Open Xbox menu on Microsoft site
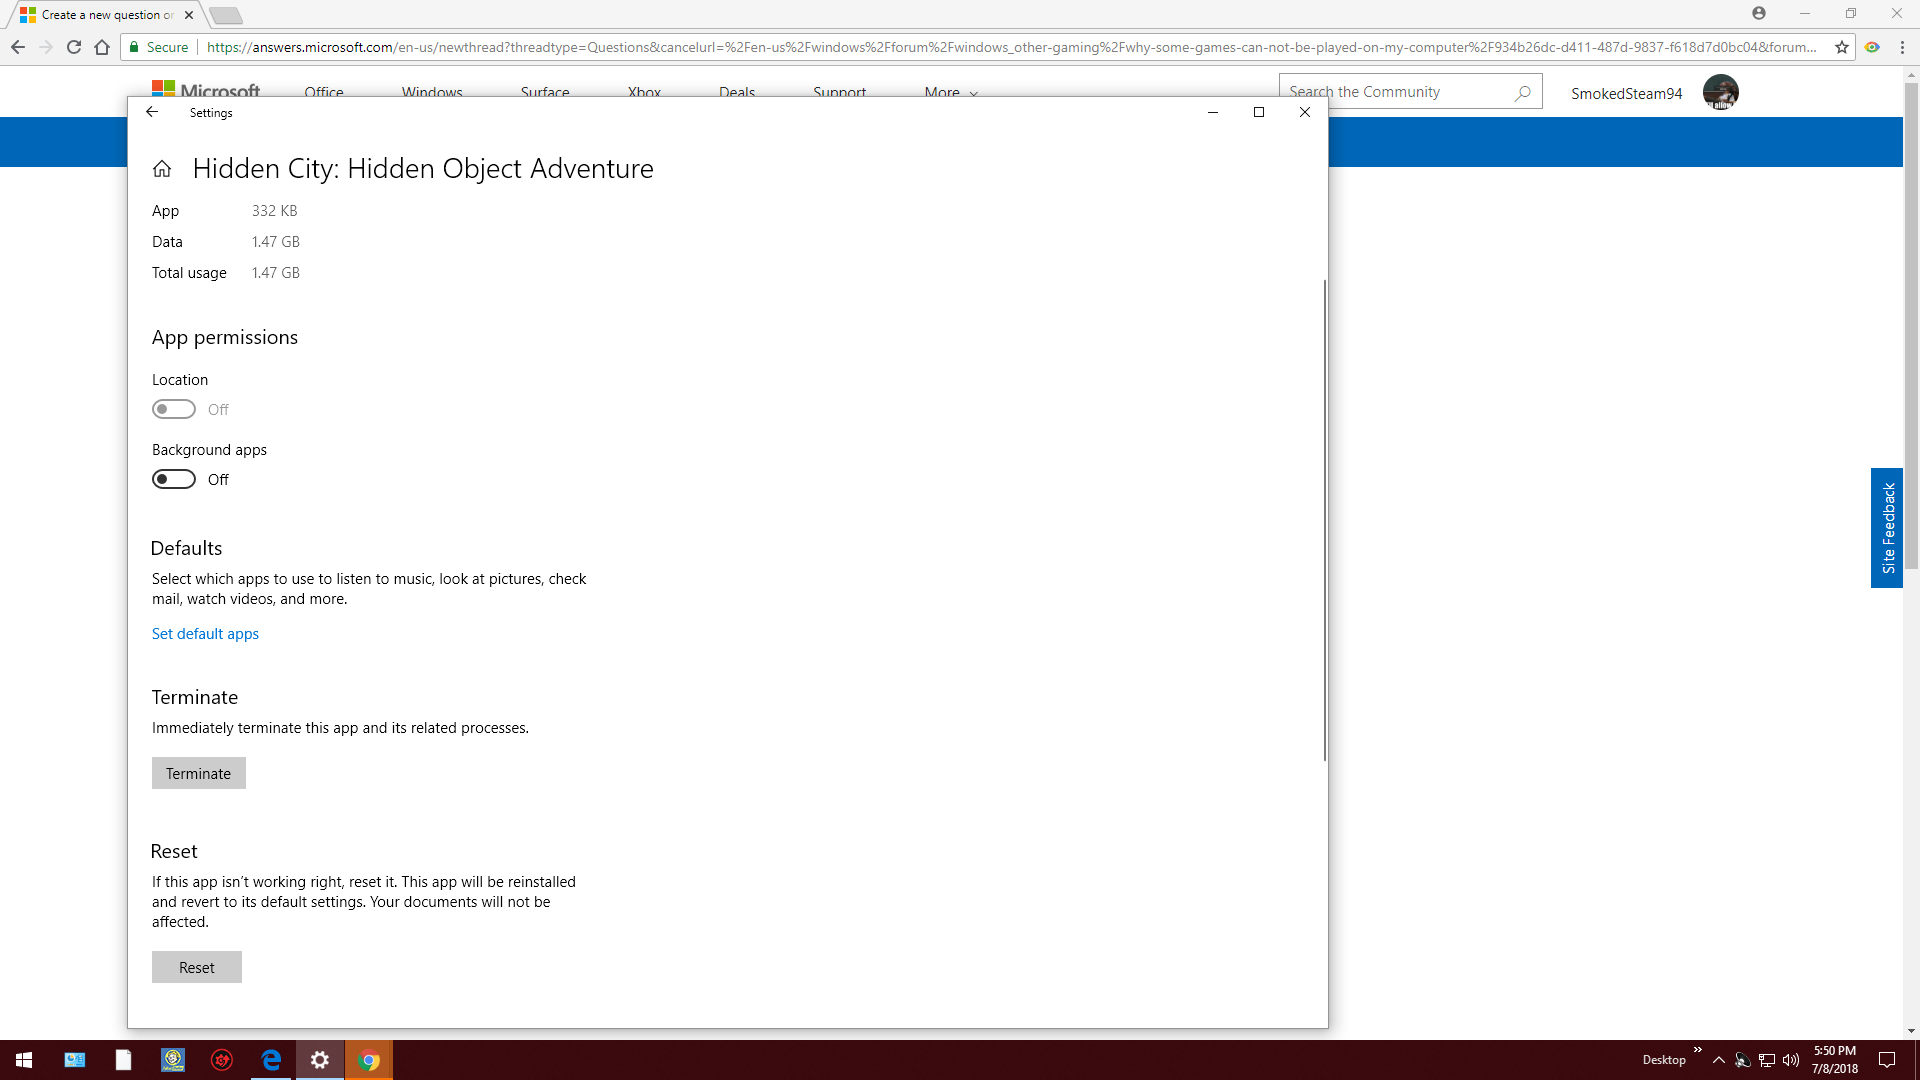 click(644, 91)
